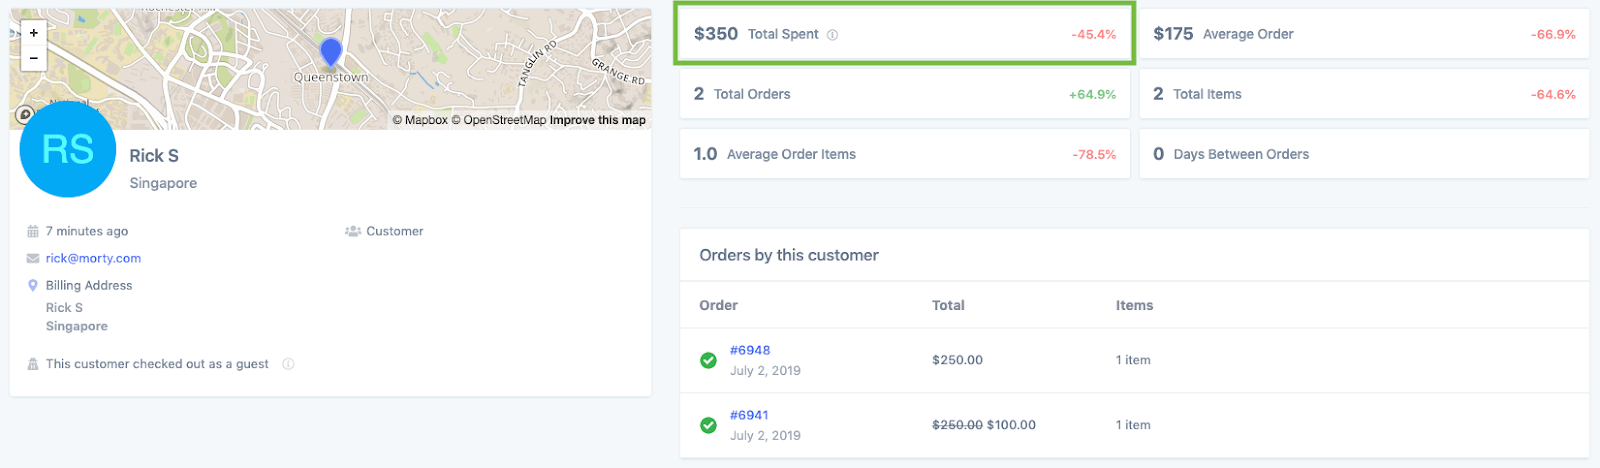Click the Days Between Orders card

(1364, 154)
